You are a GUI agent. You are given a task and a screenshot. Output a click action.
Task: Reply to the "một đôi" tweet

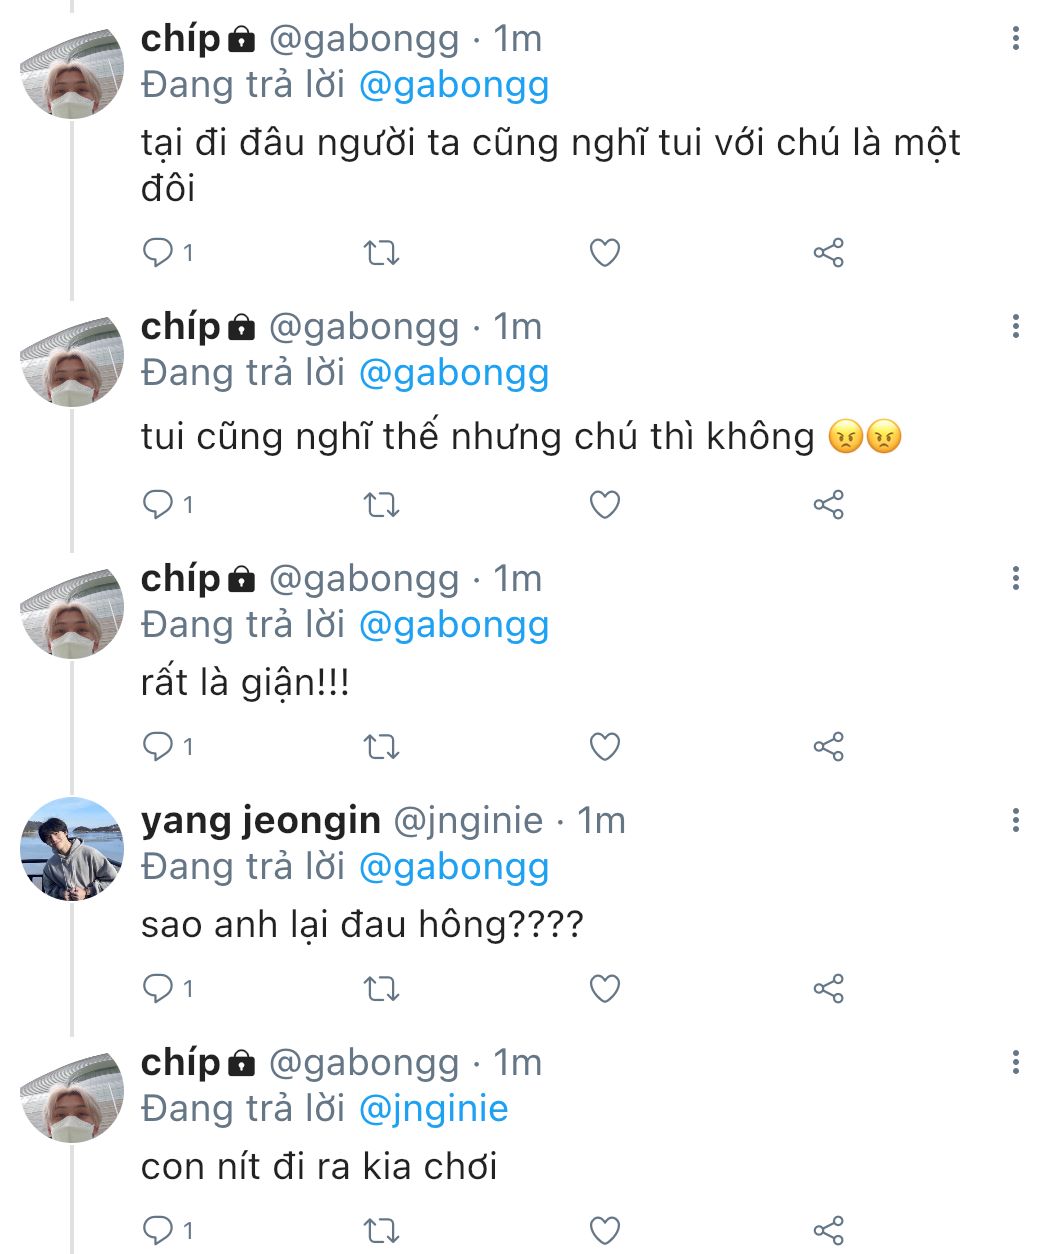[x=159, y=252]
